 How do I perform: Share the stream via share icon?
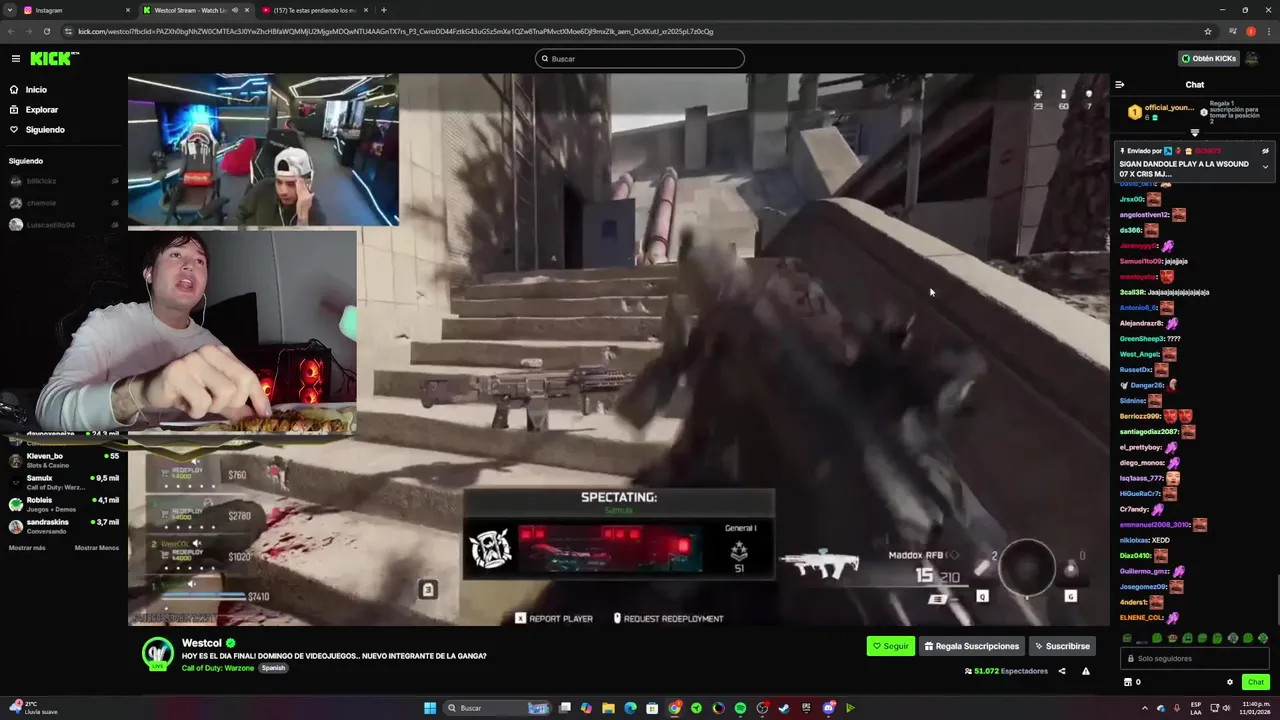coord(1062,671)
